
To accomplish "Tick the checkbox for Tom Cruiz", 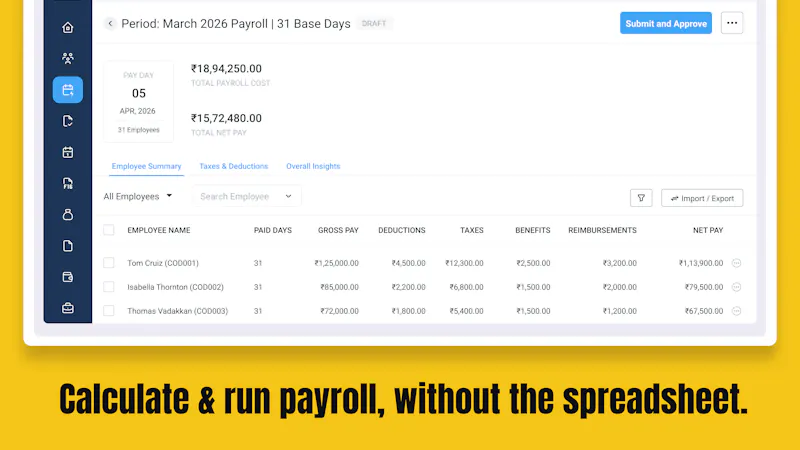I will click(x=109, y=263).
